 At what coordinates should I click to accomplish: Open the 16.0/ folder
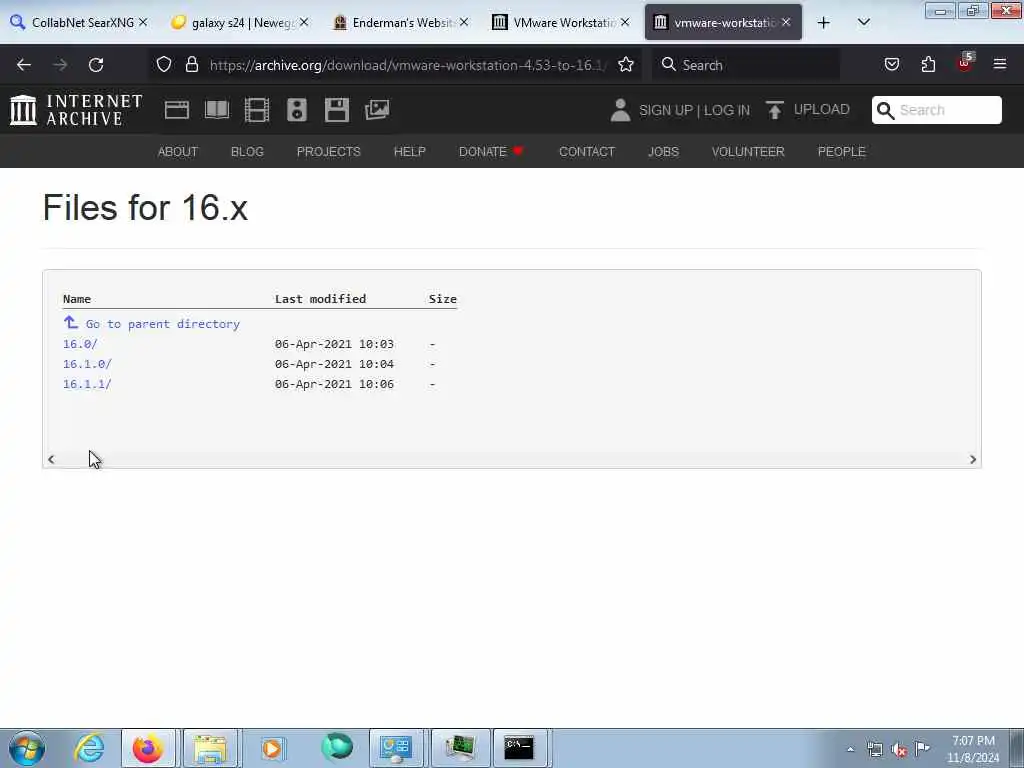[80, 344]
